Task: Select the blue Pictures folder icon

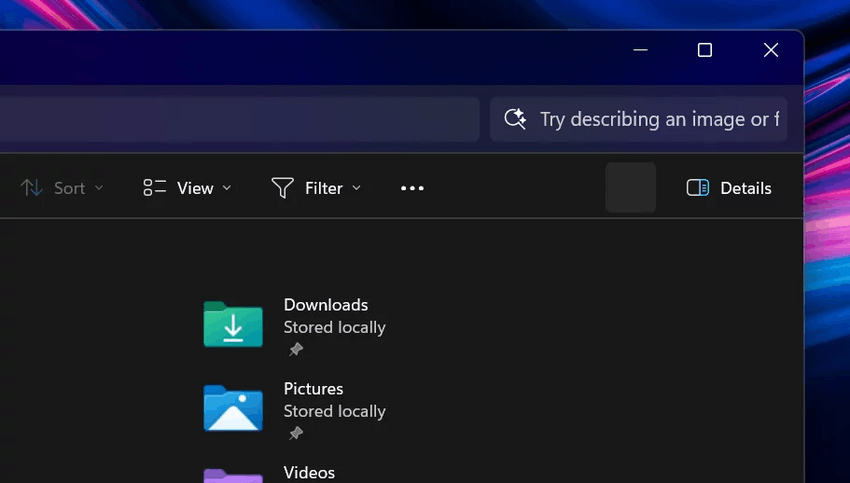Action: [x=233, y=408]
